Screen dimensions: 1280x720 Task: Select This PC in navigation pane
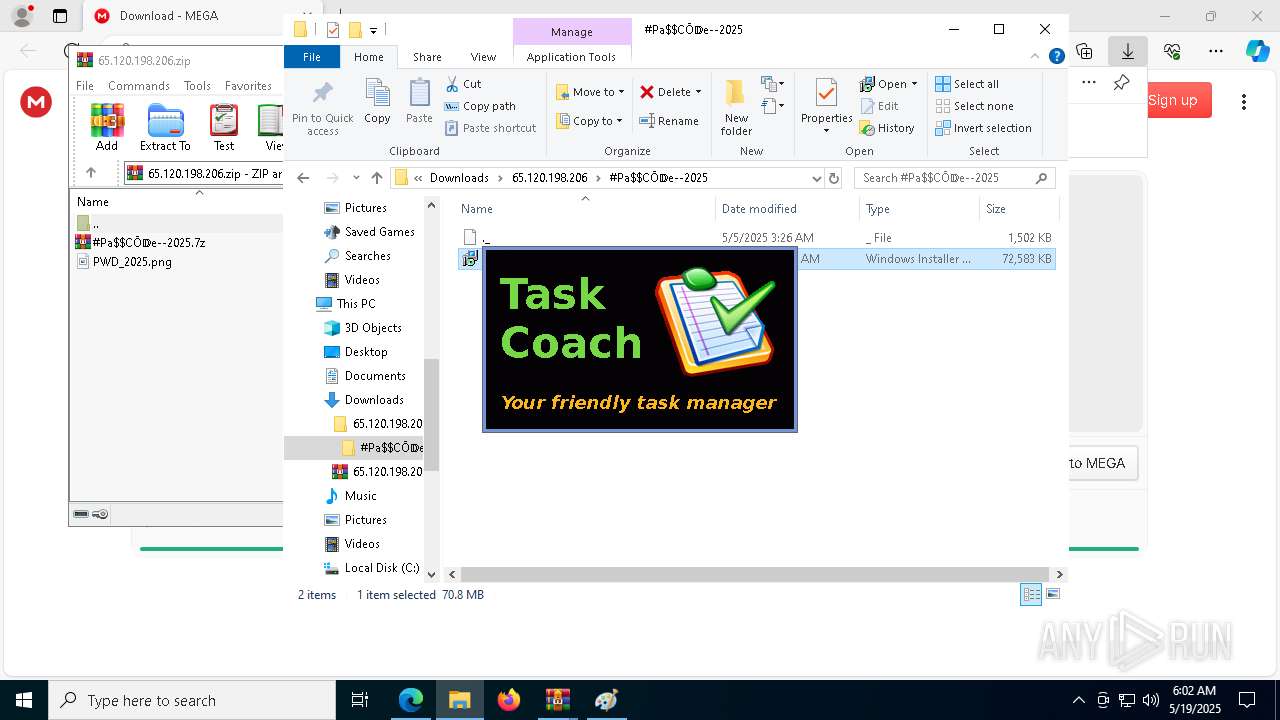[x=345, y=304]
